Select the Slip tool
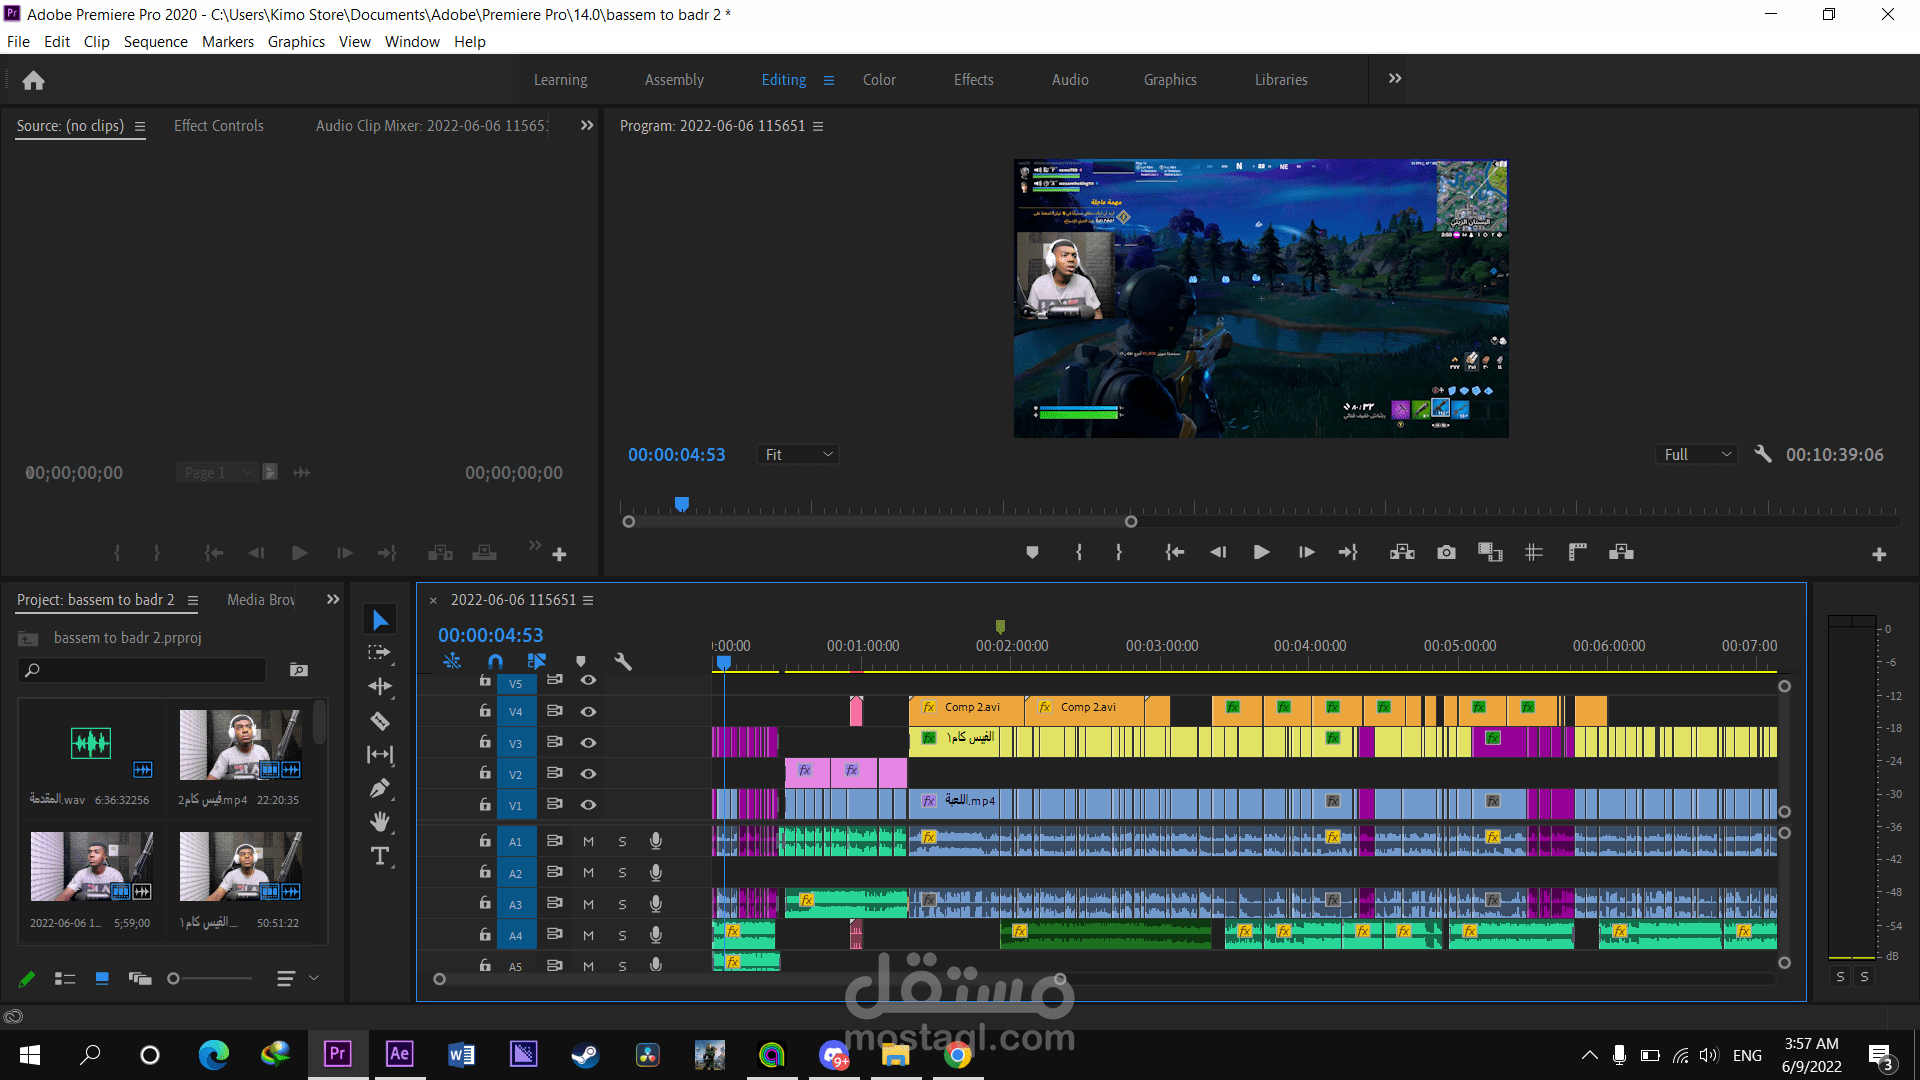Screen dimensions: 1920x1080 click(x=380, y=754)
